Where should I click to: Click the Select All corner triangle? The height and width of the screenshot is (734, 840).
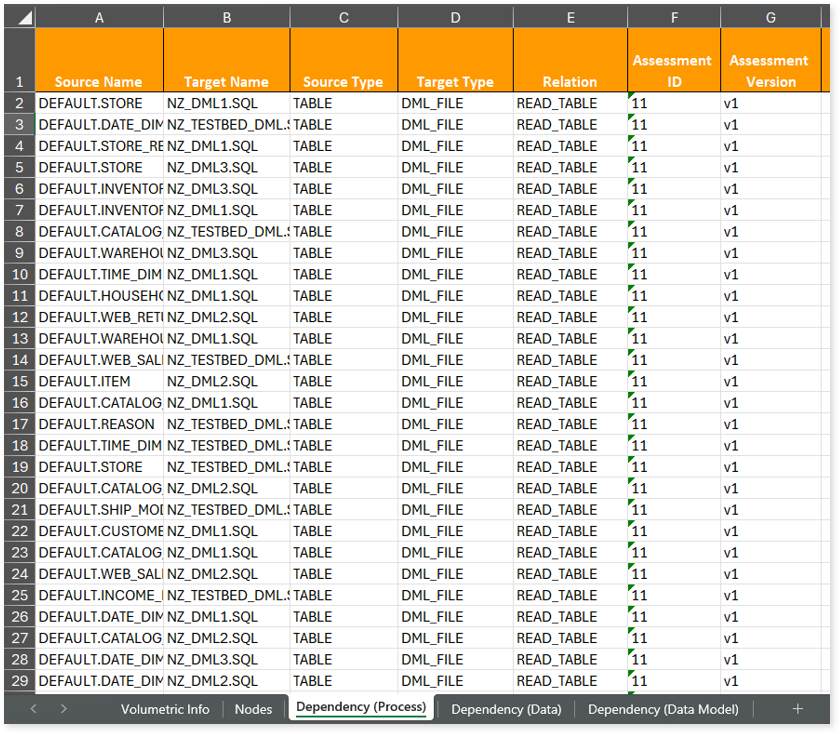pyautogui.click(x=20, y=18)
